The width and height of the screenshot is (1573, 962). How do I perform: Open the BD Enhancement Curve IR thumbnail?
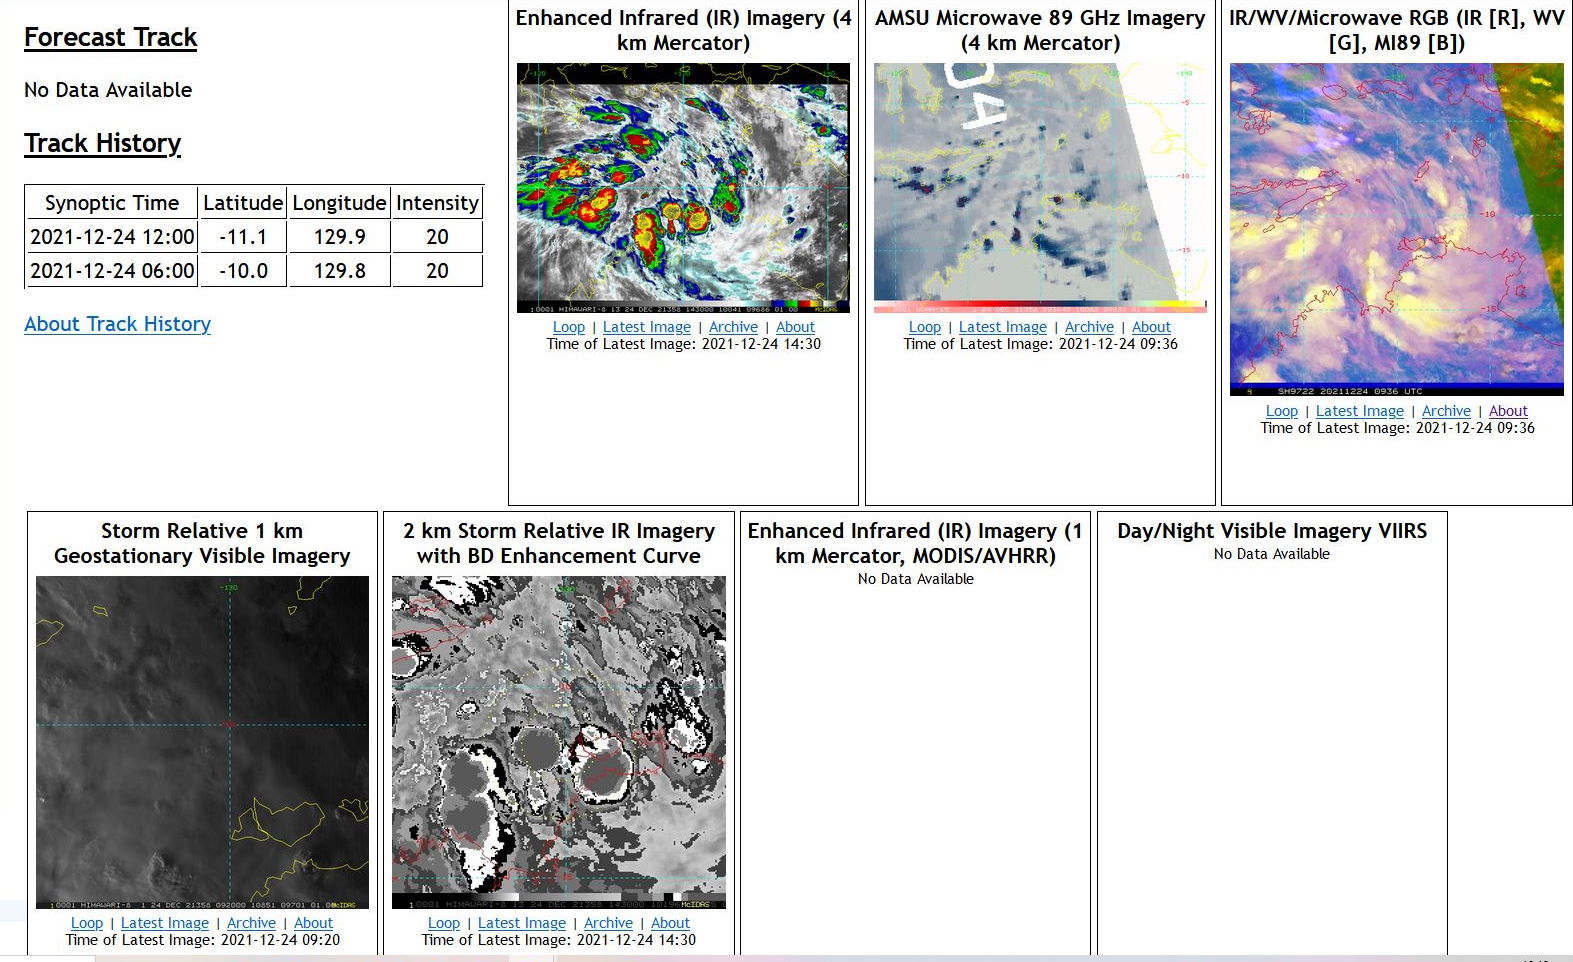(x=559, y=742)
